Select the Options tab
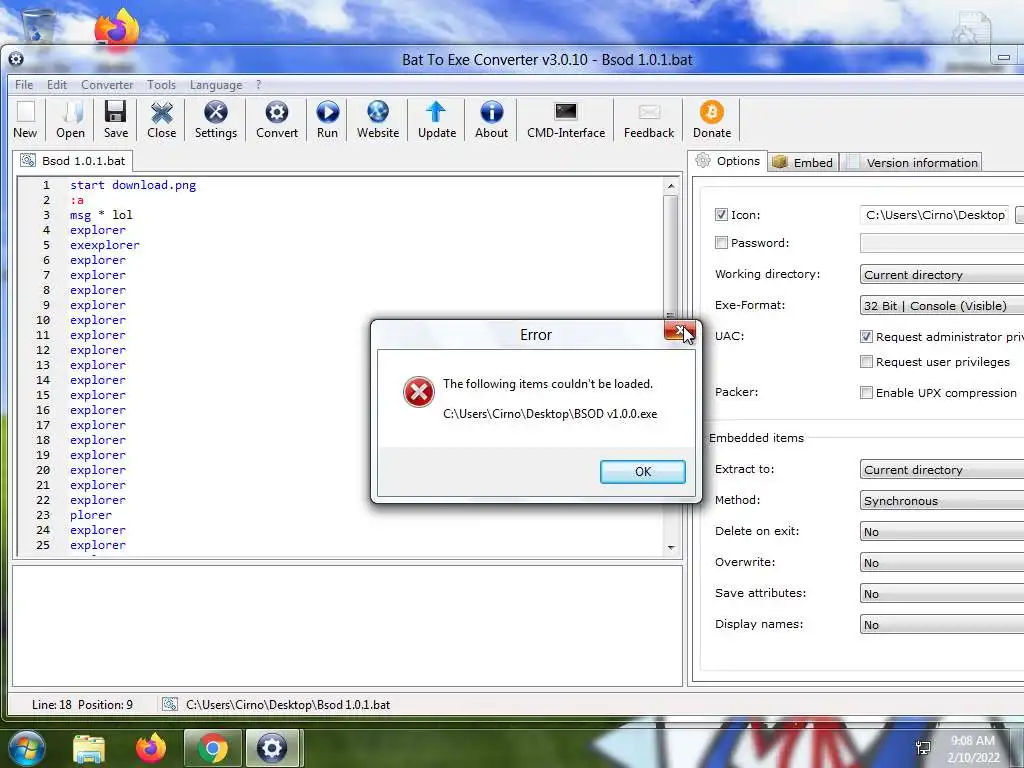1024x768 pixels. tap(727, 161)
